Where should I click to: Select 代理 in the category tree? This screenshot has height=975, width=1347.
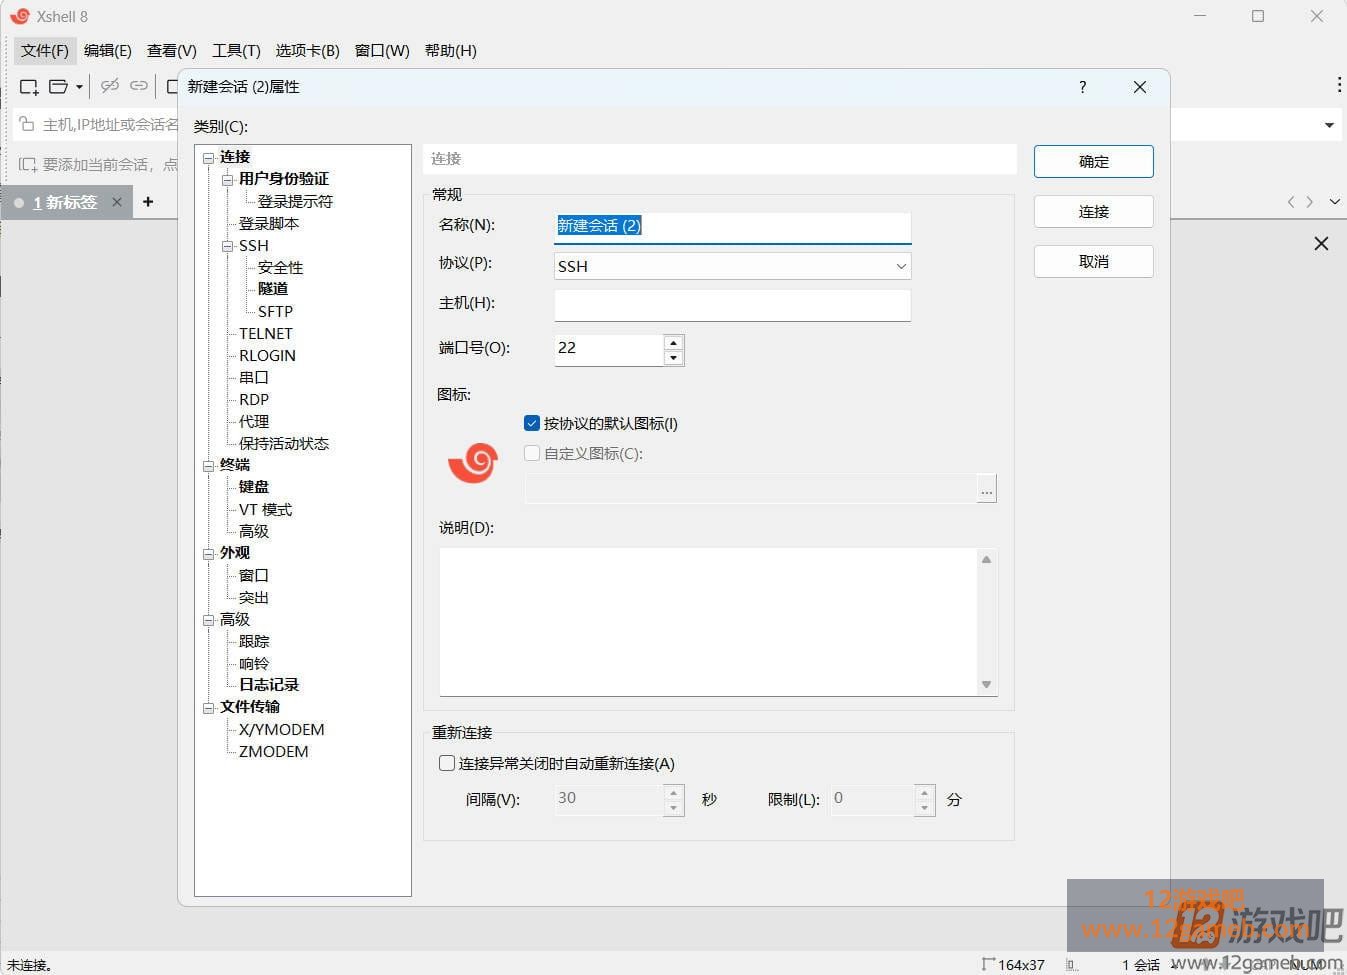[254, 421]
